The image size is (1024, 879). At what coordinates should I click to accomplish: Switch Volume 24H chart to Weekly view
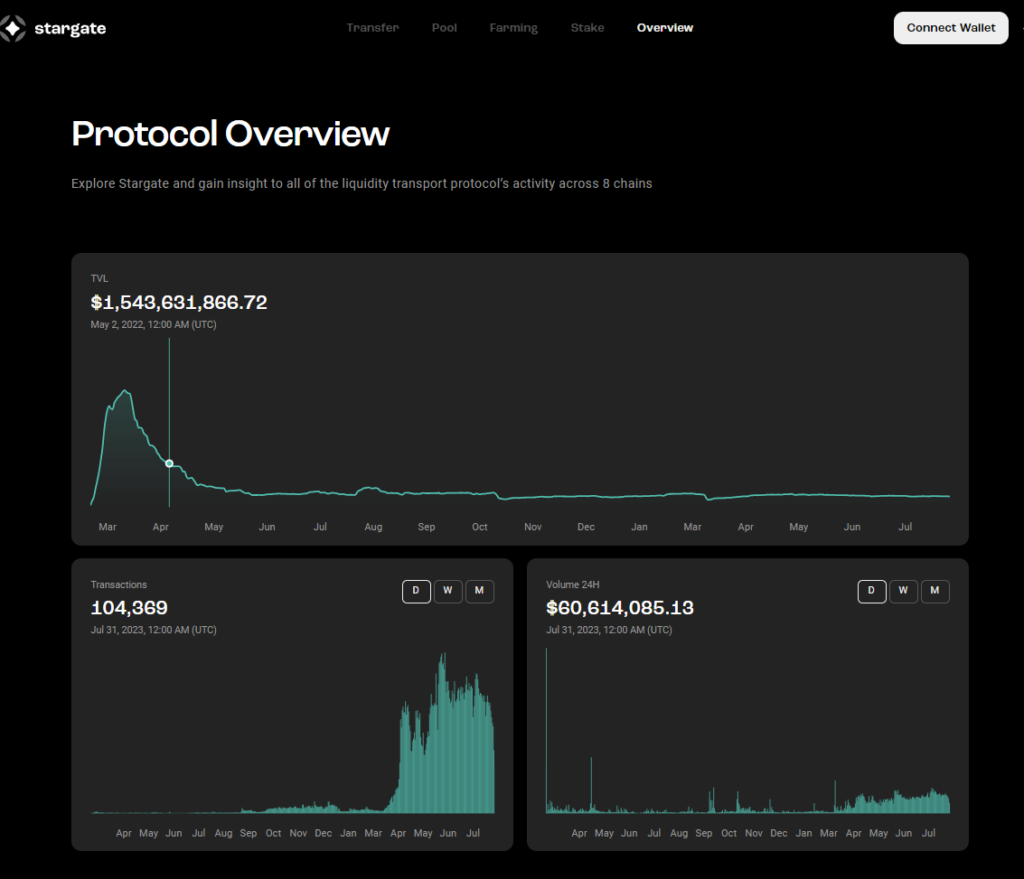pyautogui.click(x=903, y=591)
